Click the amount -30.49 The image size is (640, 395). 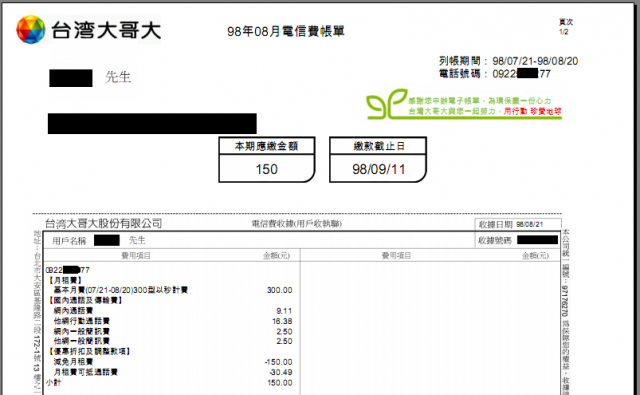280,372
